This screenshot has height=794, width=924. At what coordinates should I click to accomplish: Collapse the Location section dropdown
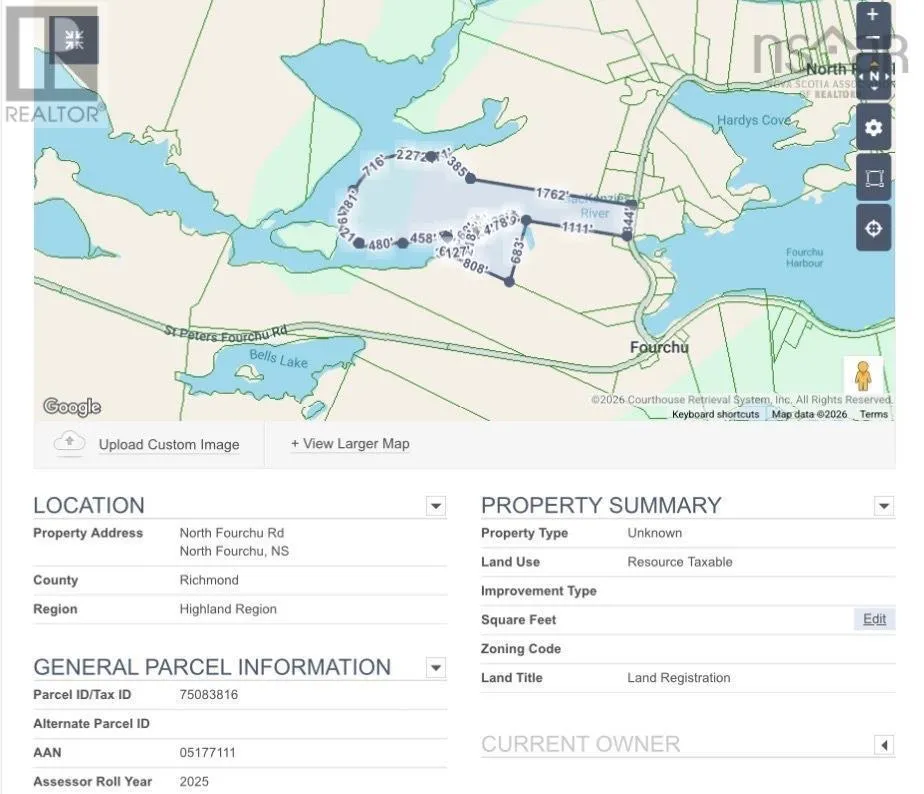coord(436,506)
